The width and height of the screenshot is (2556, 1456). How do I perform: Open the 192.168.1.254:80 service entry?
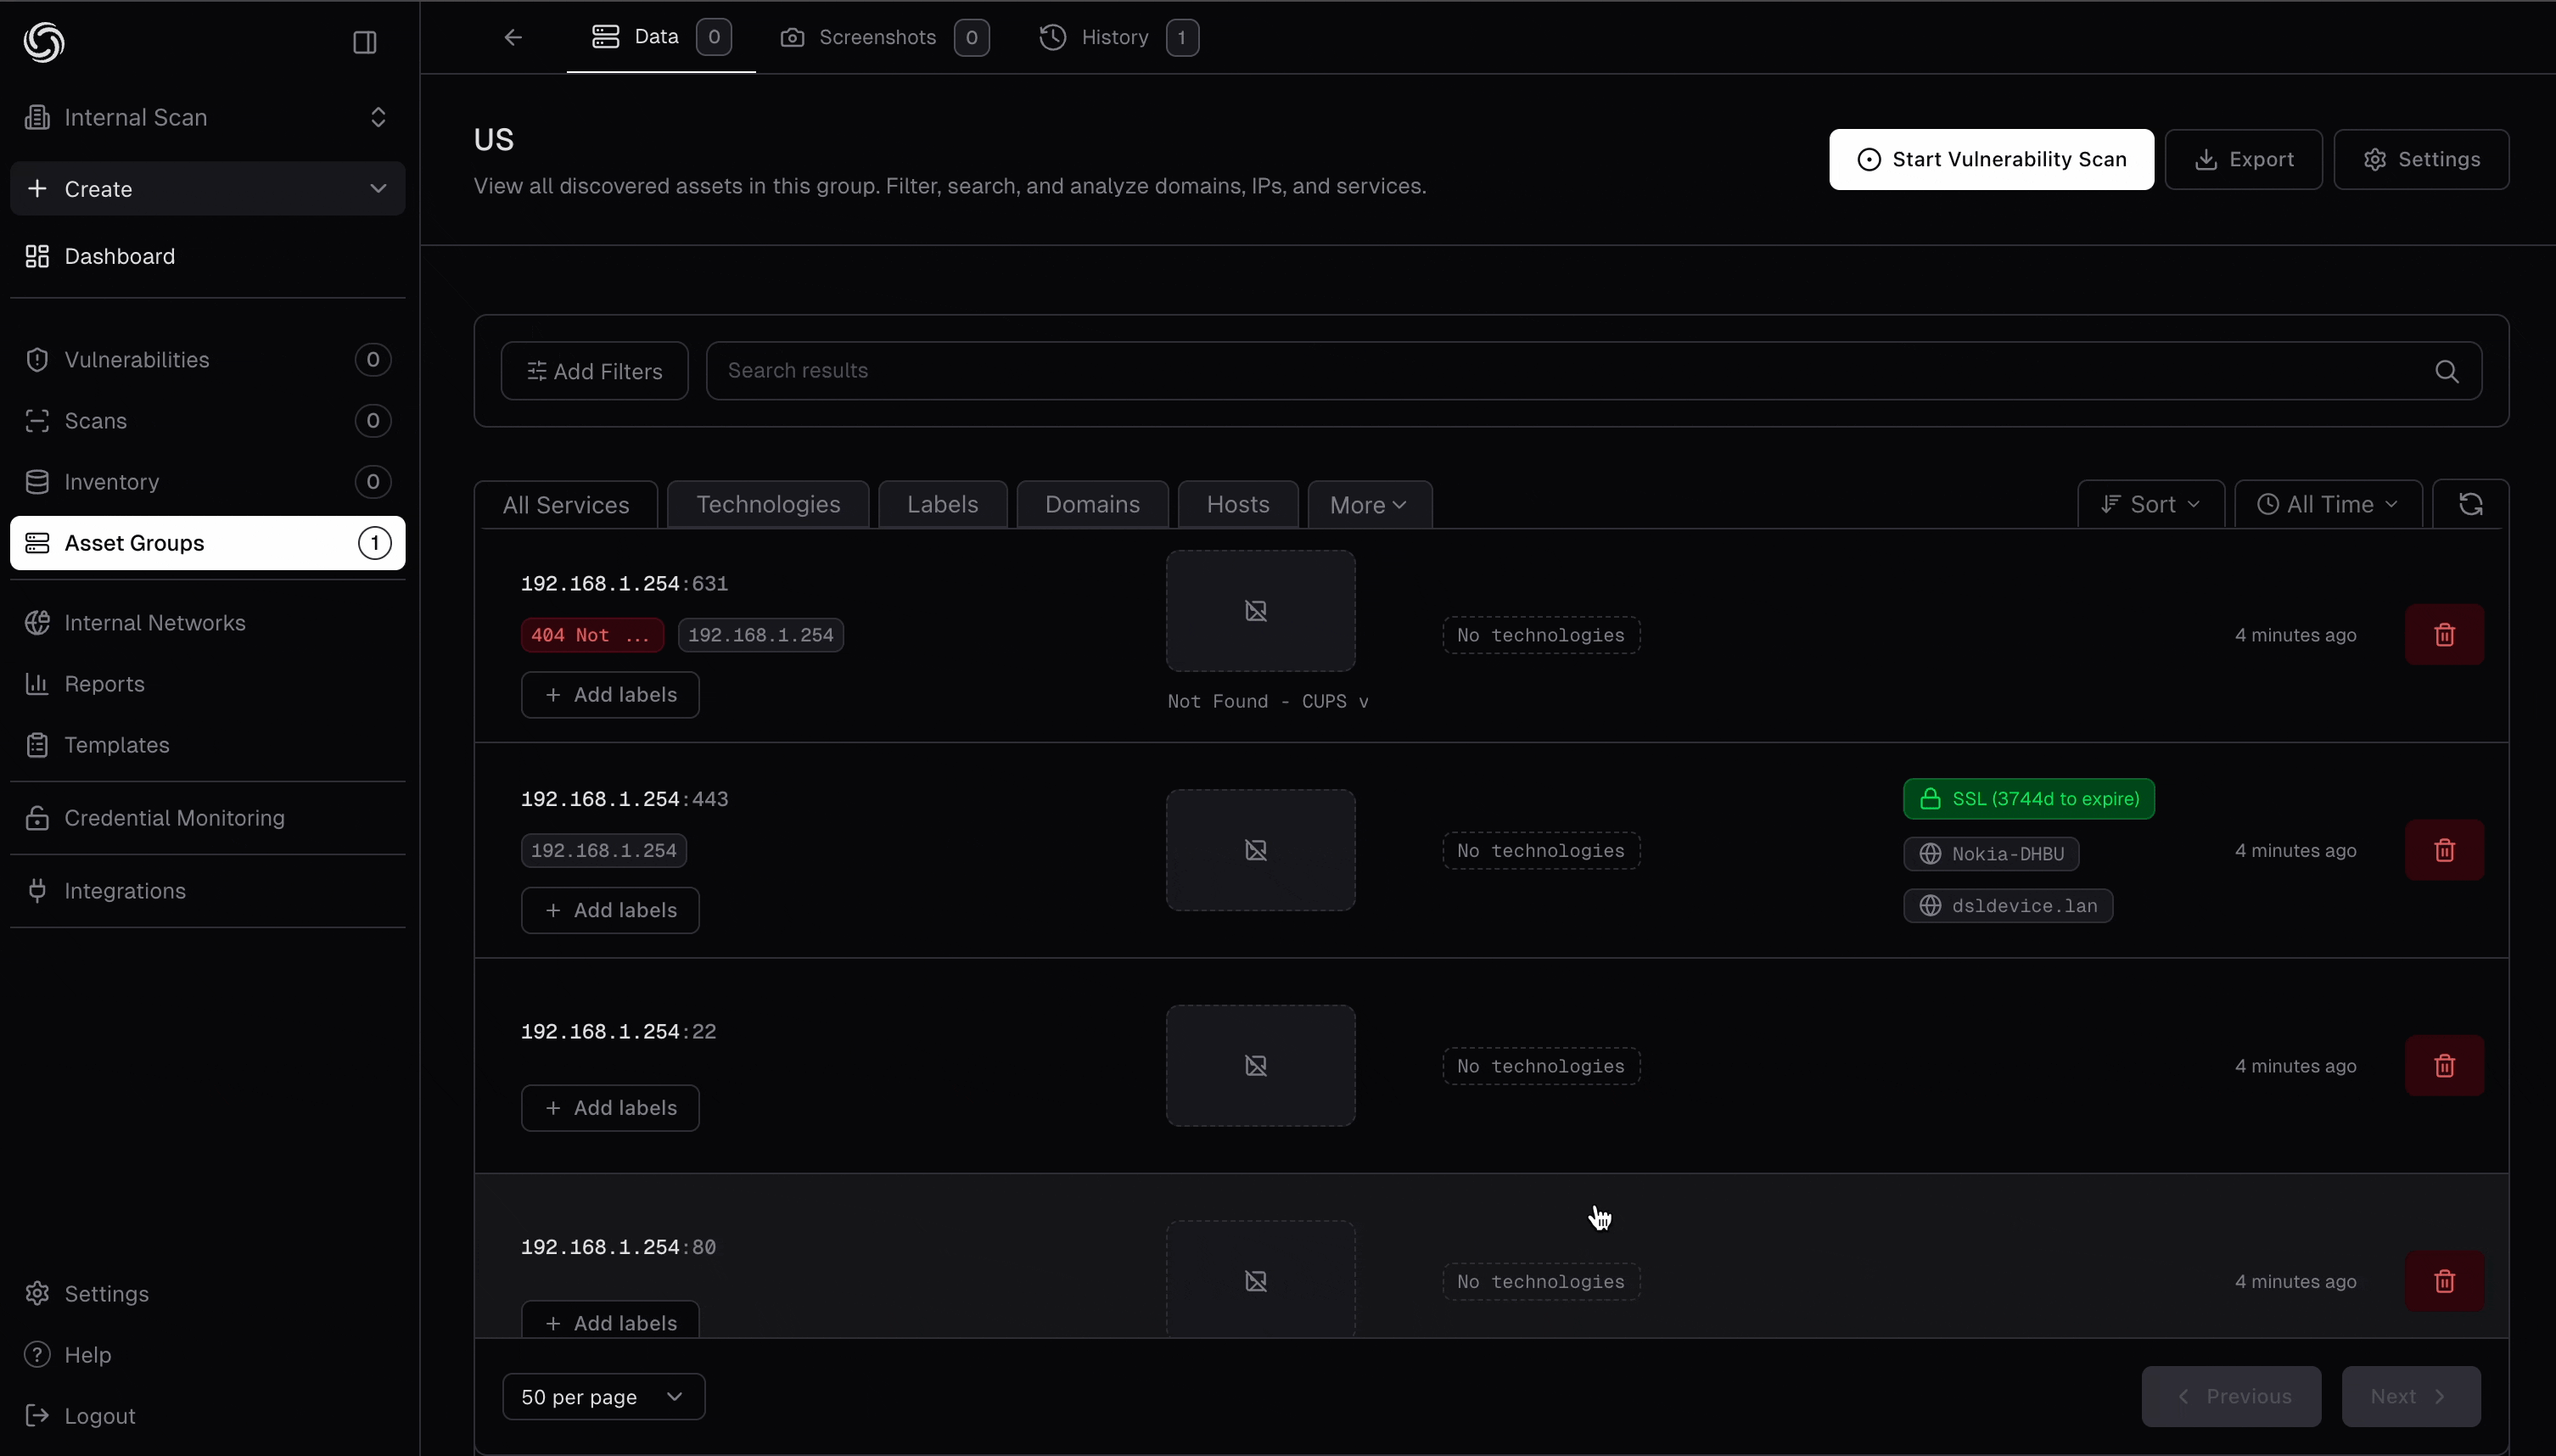[x=618, y=1247]
